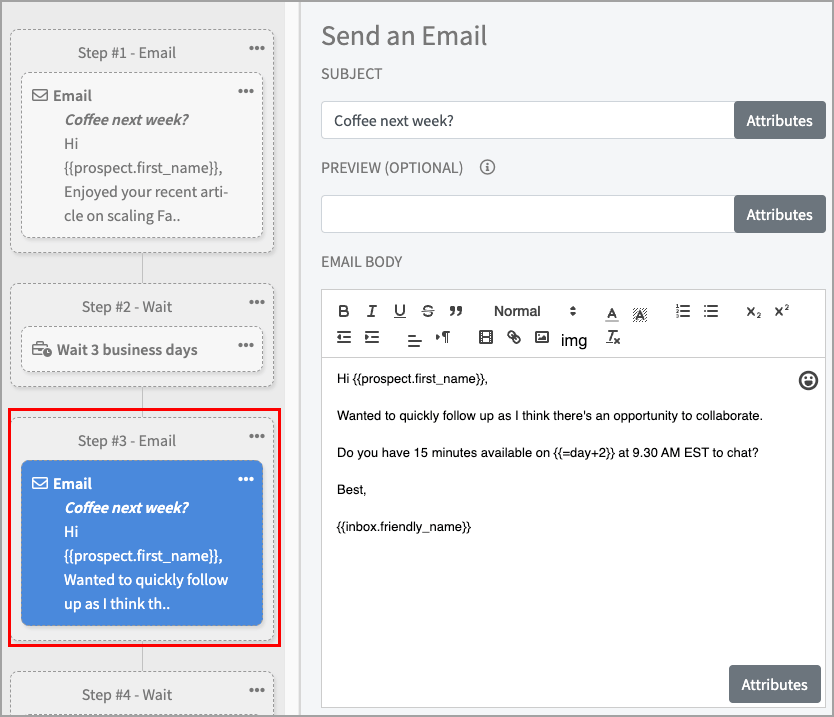
Task: Toggle bold formatting in email body toolbar
Action: [x=344, y=311]
